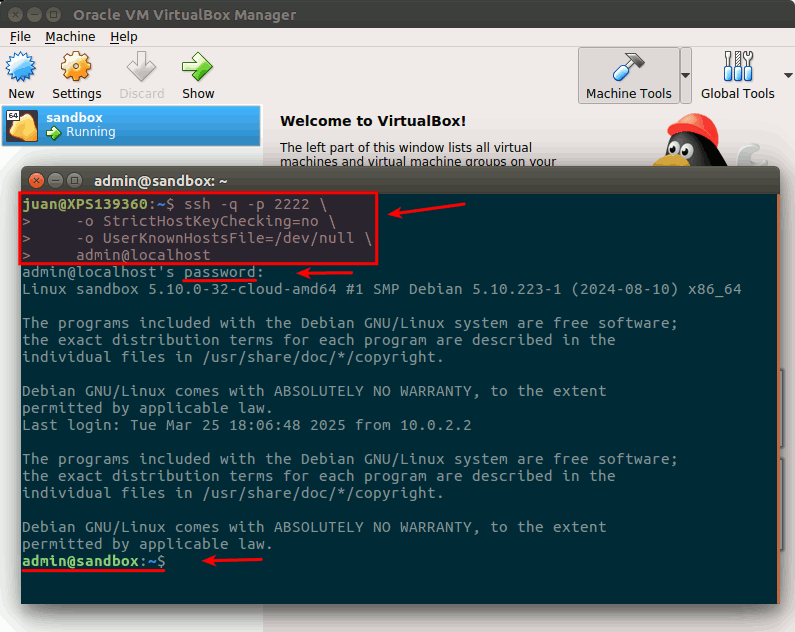
Task: Click the 'Last login: Tue Mar 25' line
Action: 246,425
